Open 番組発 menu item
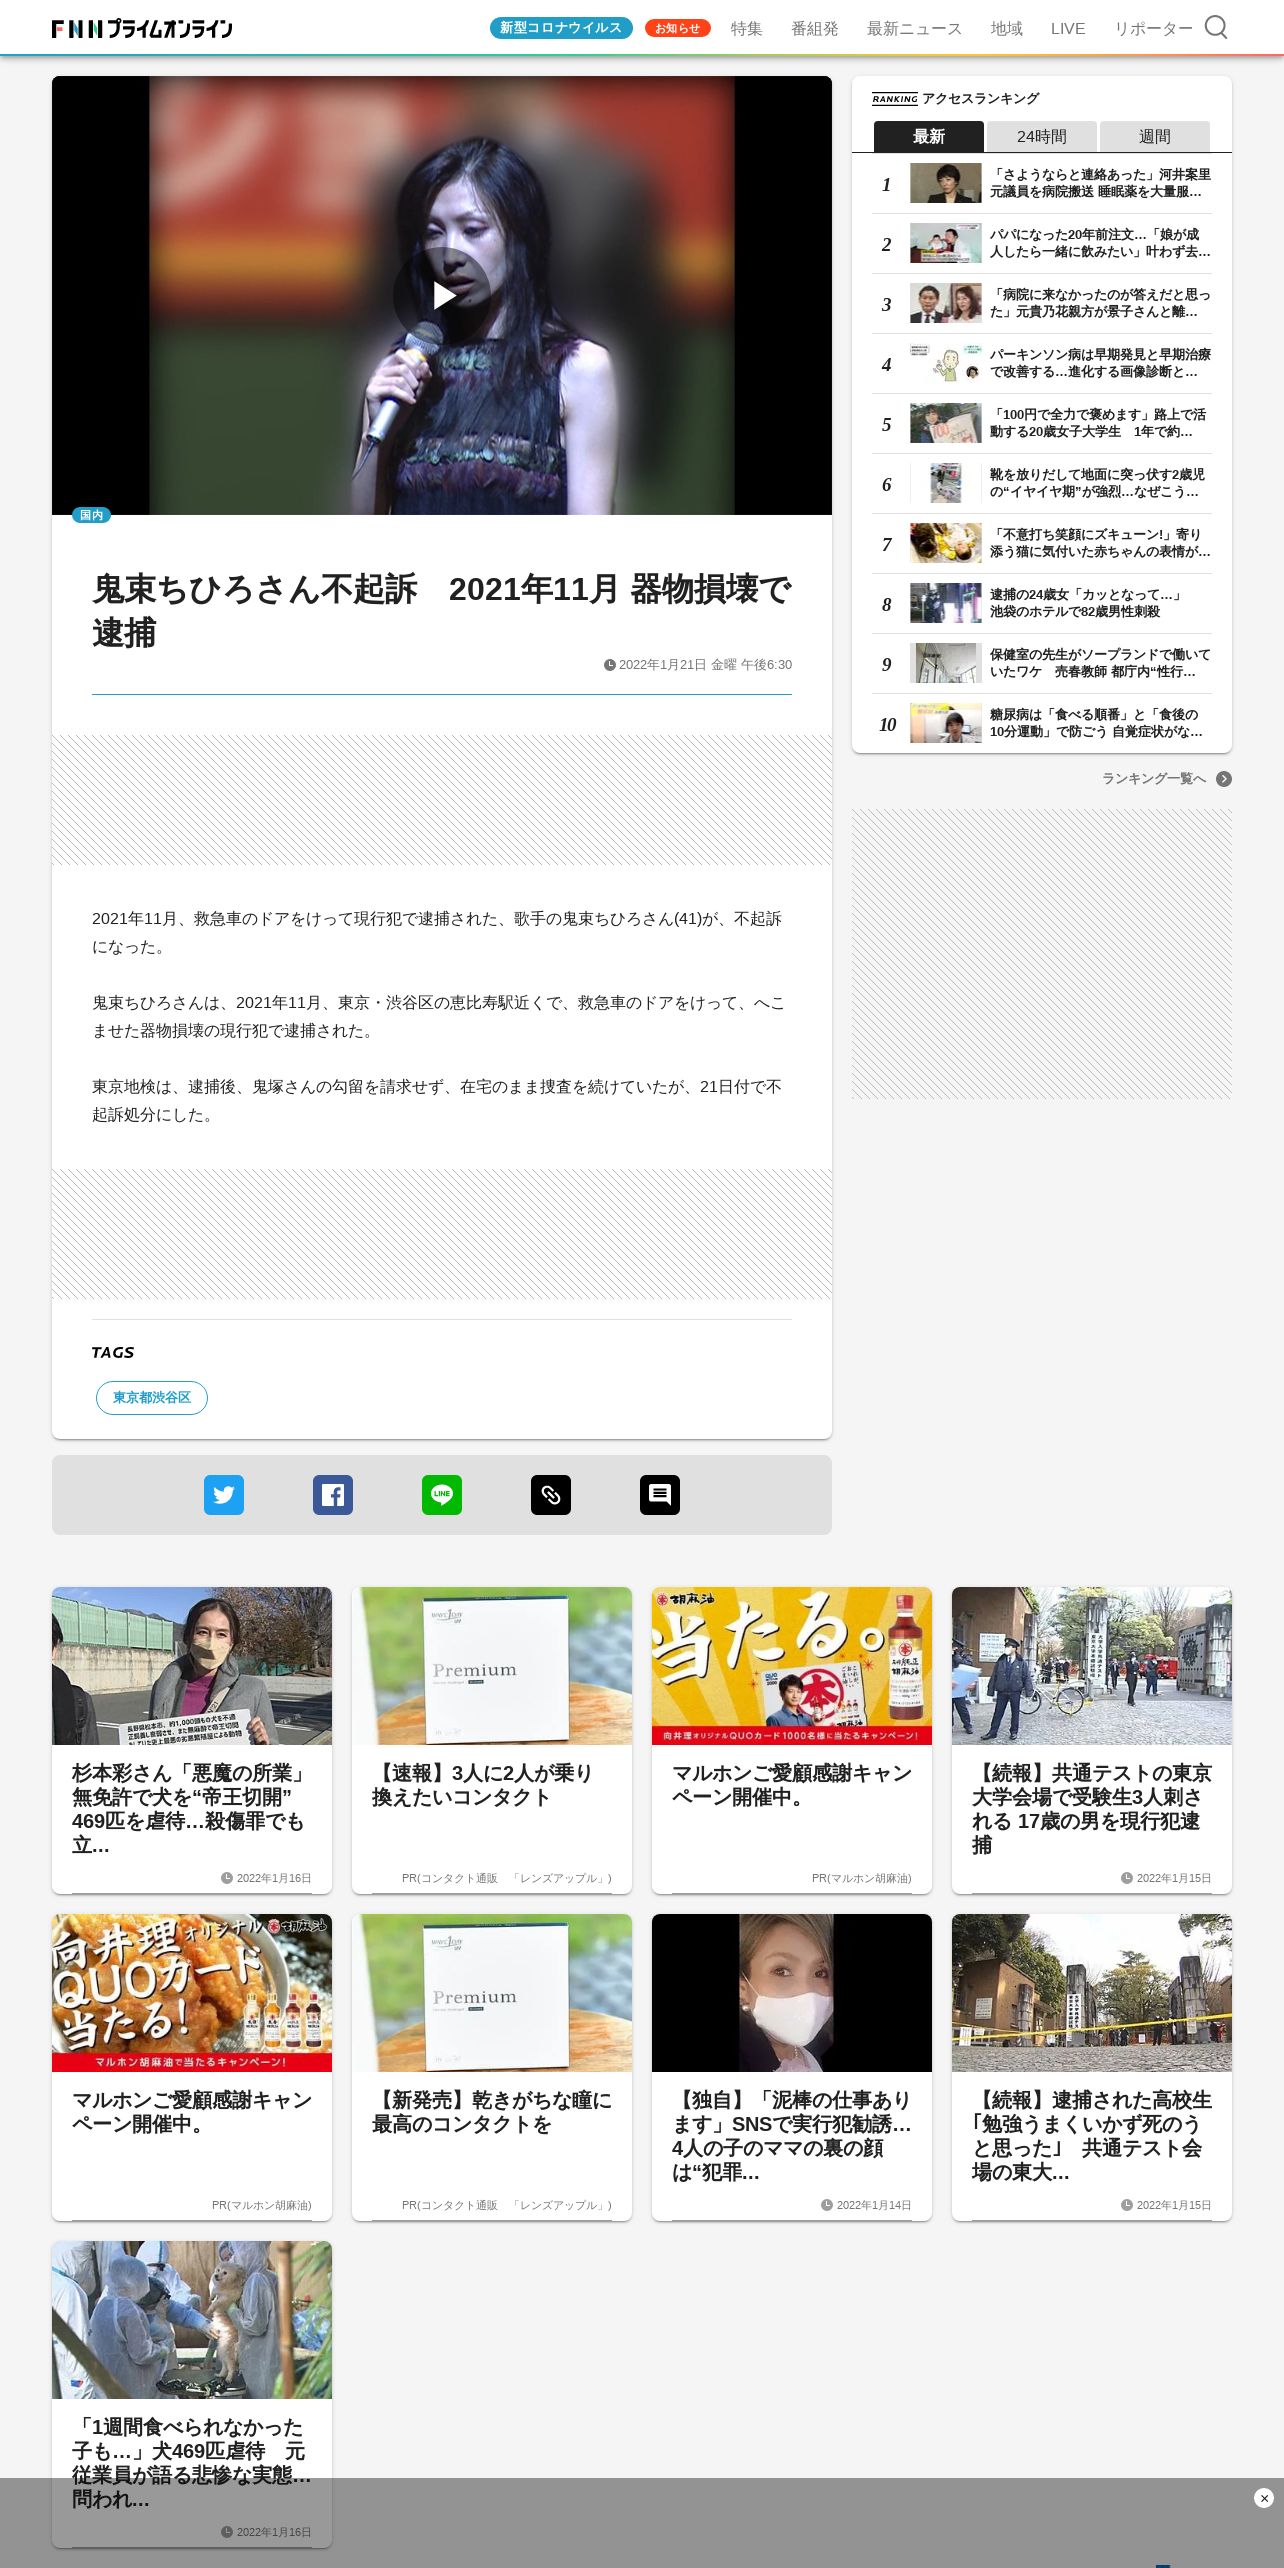This screenshot has width=1284, height=2568. 815,29
